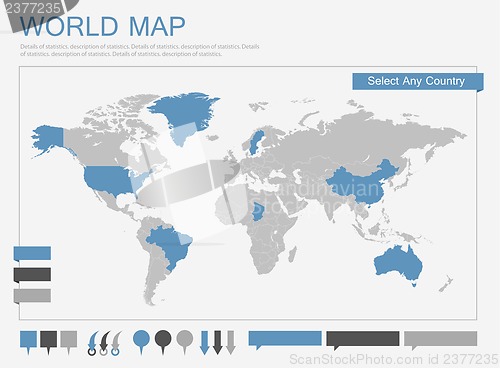This screenshot has width=500, height=368.
Task: Click the light gray ribbon label left of map
Action: point(32,296)
